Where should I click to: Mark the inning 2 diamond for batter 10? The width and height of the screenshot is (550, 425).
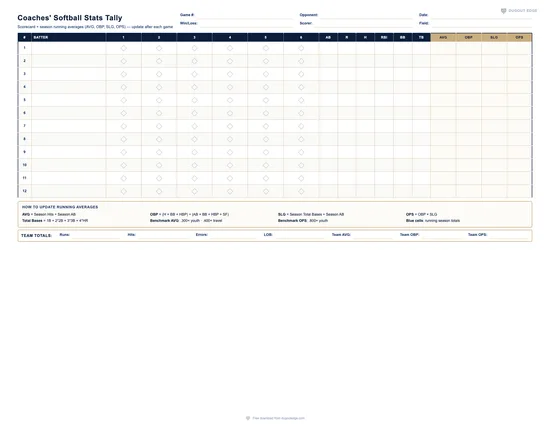(159, 165)
